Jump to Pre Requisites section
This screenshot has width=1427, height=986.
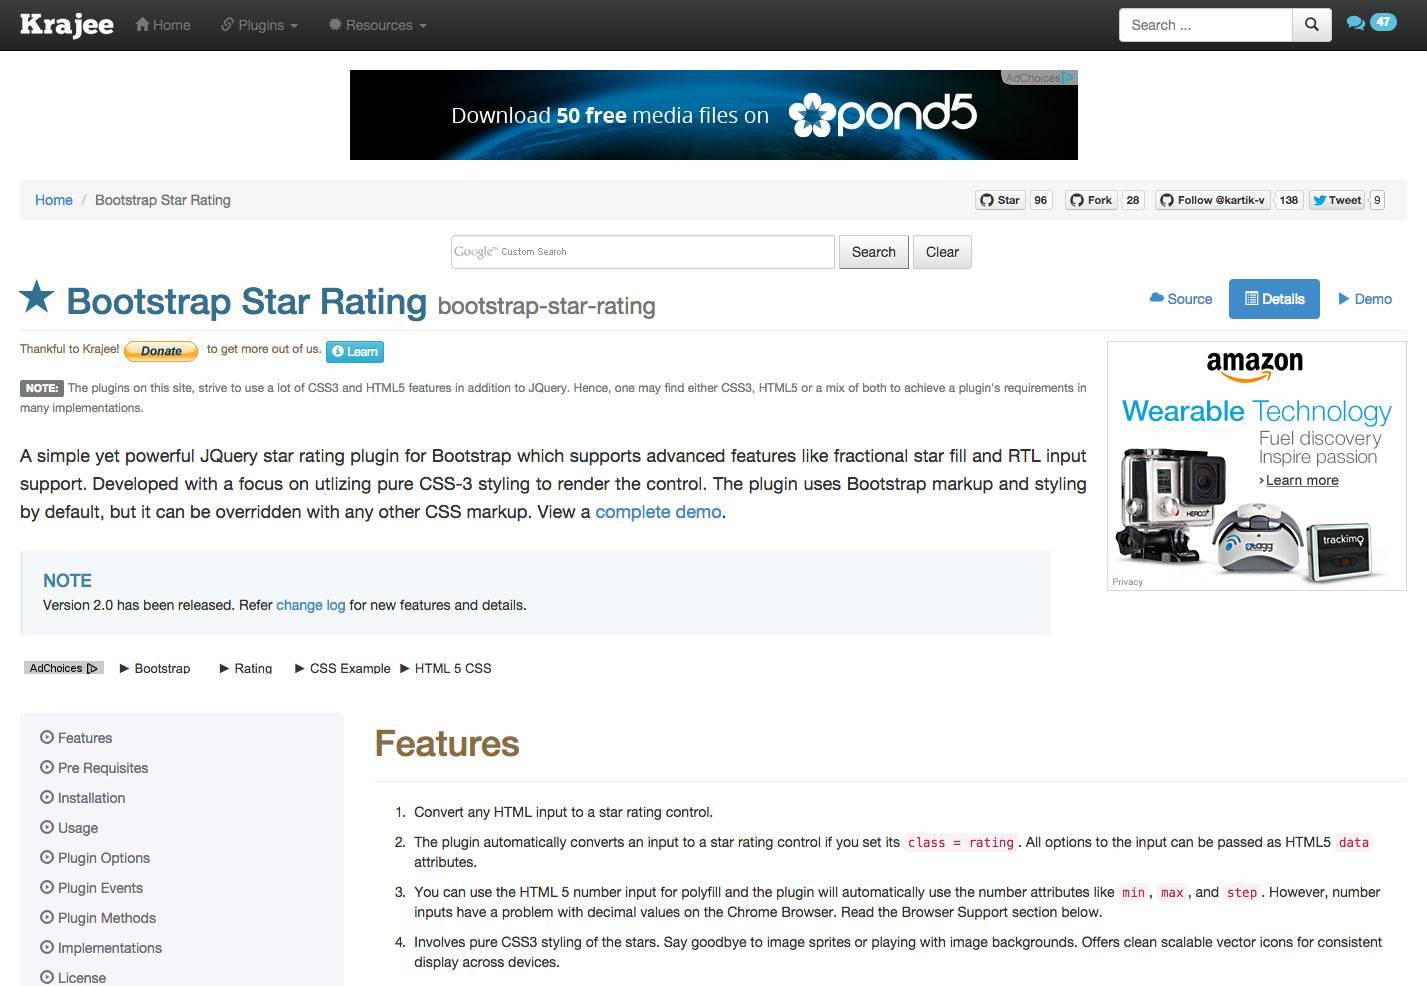coord(103,768)
